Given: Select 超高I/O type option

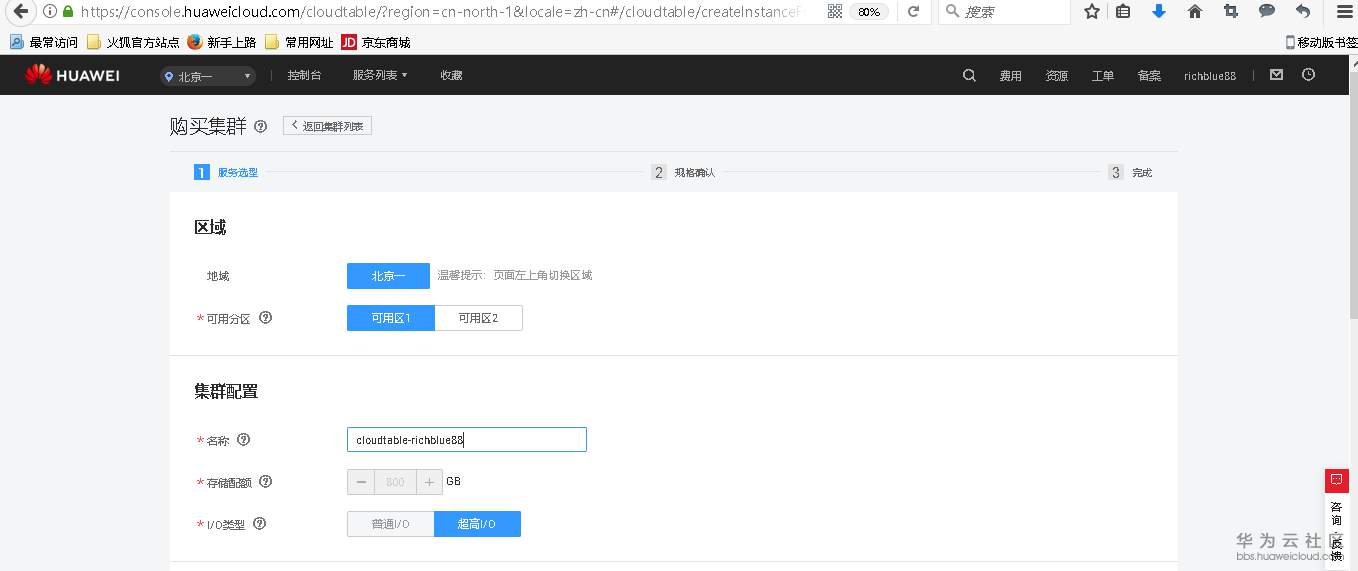Looking at the screenshot, I should 477,524.
